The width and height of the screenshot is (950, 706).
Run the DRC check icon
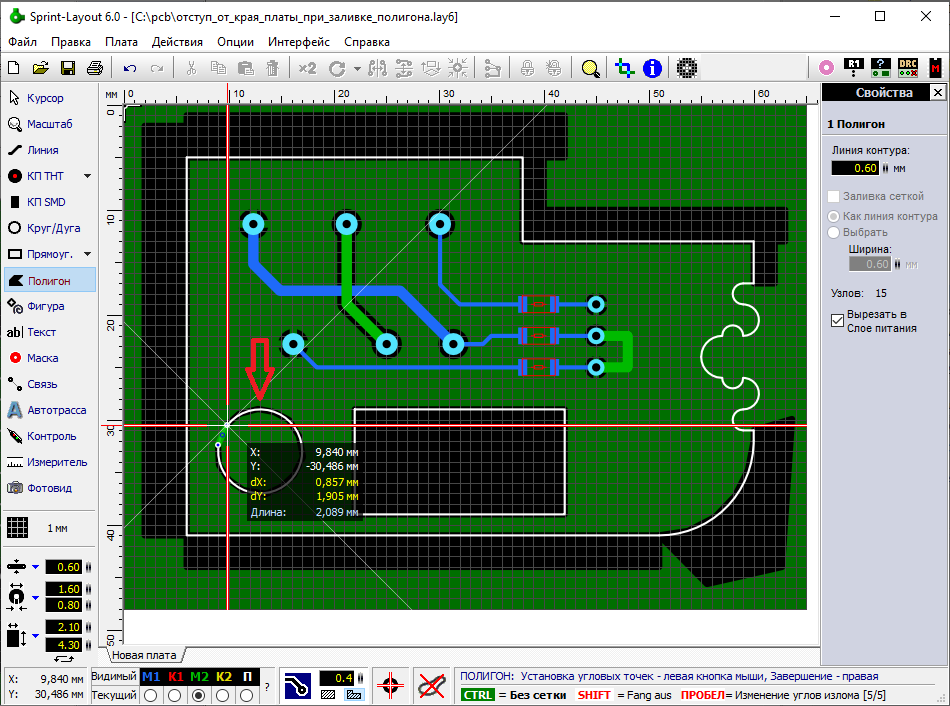coord(907,68)
